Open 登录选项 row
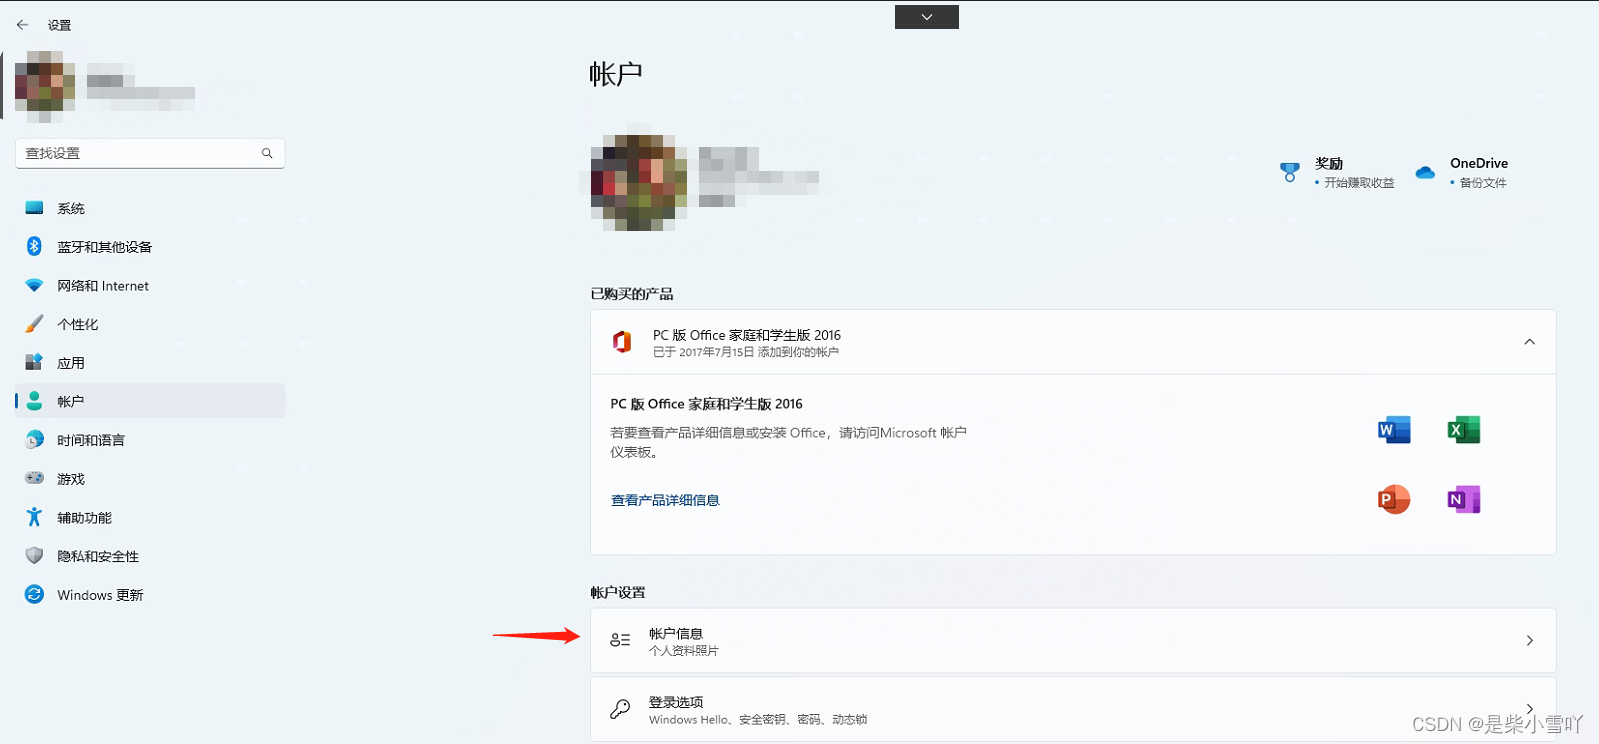 1073,709
